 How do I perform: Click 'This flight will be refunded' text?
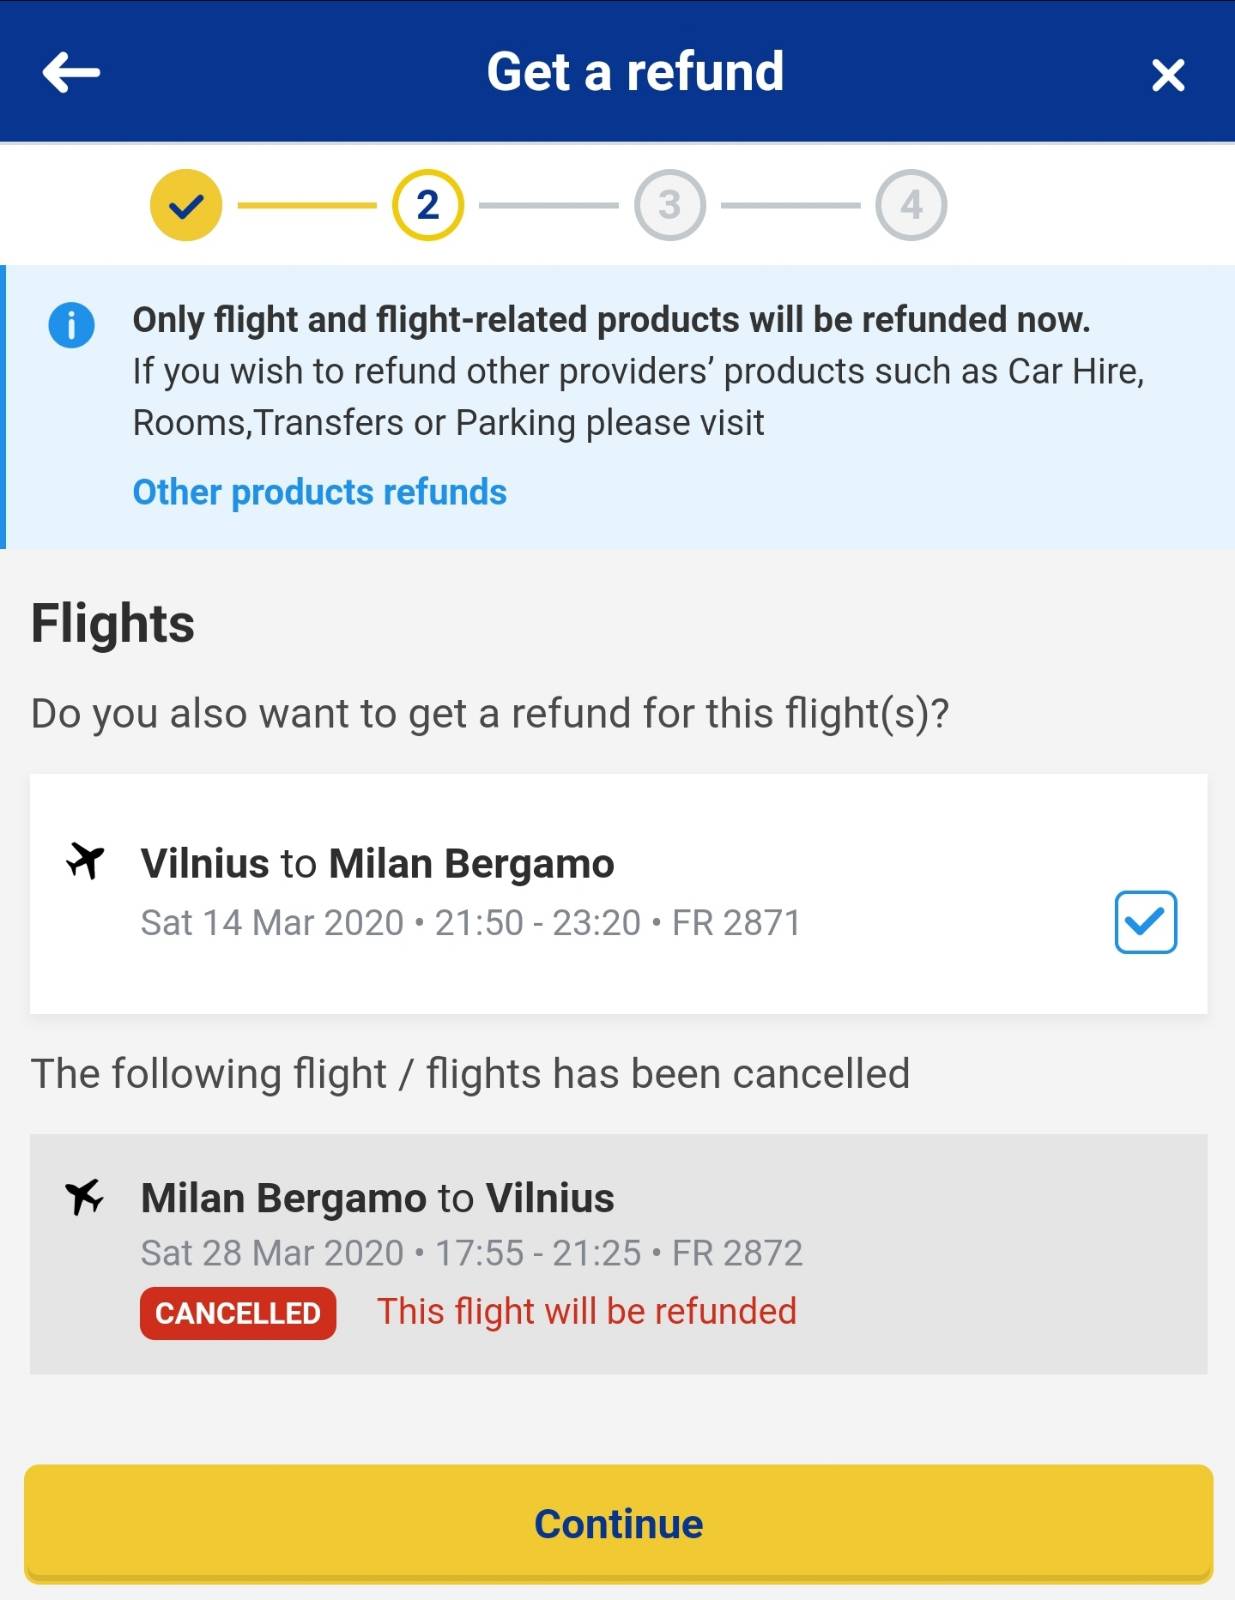click(586, 1312)
